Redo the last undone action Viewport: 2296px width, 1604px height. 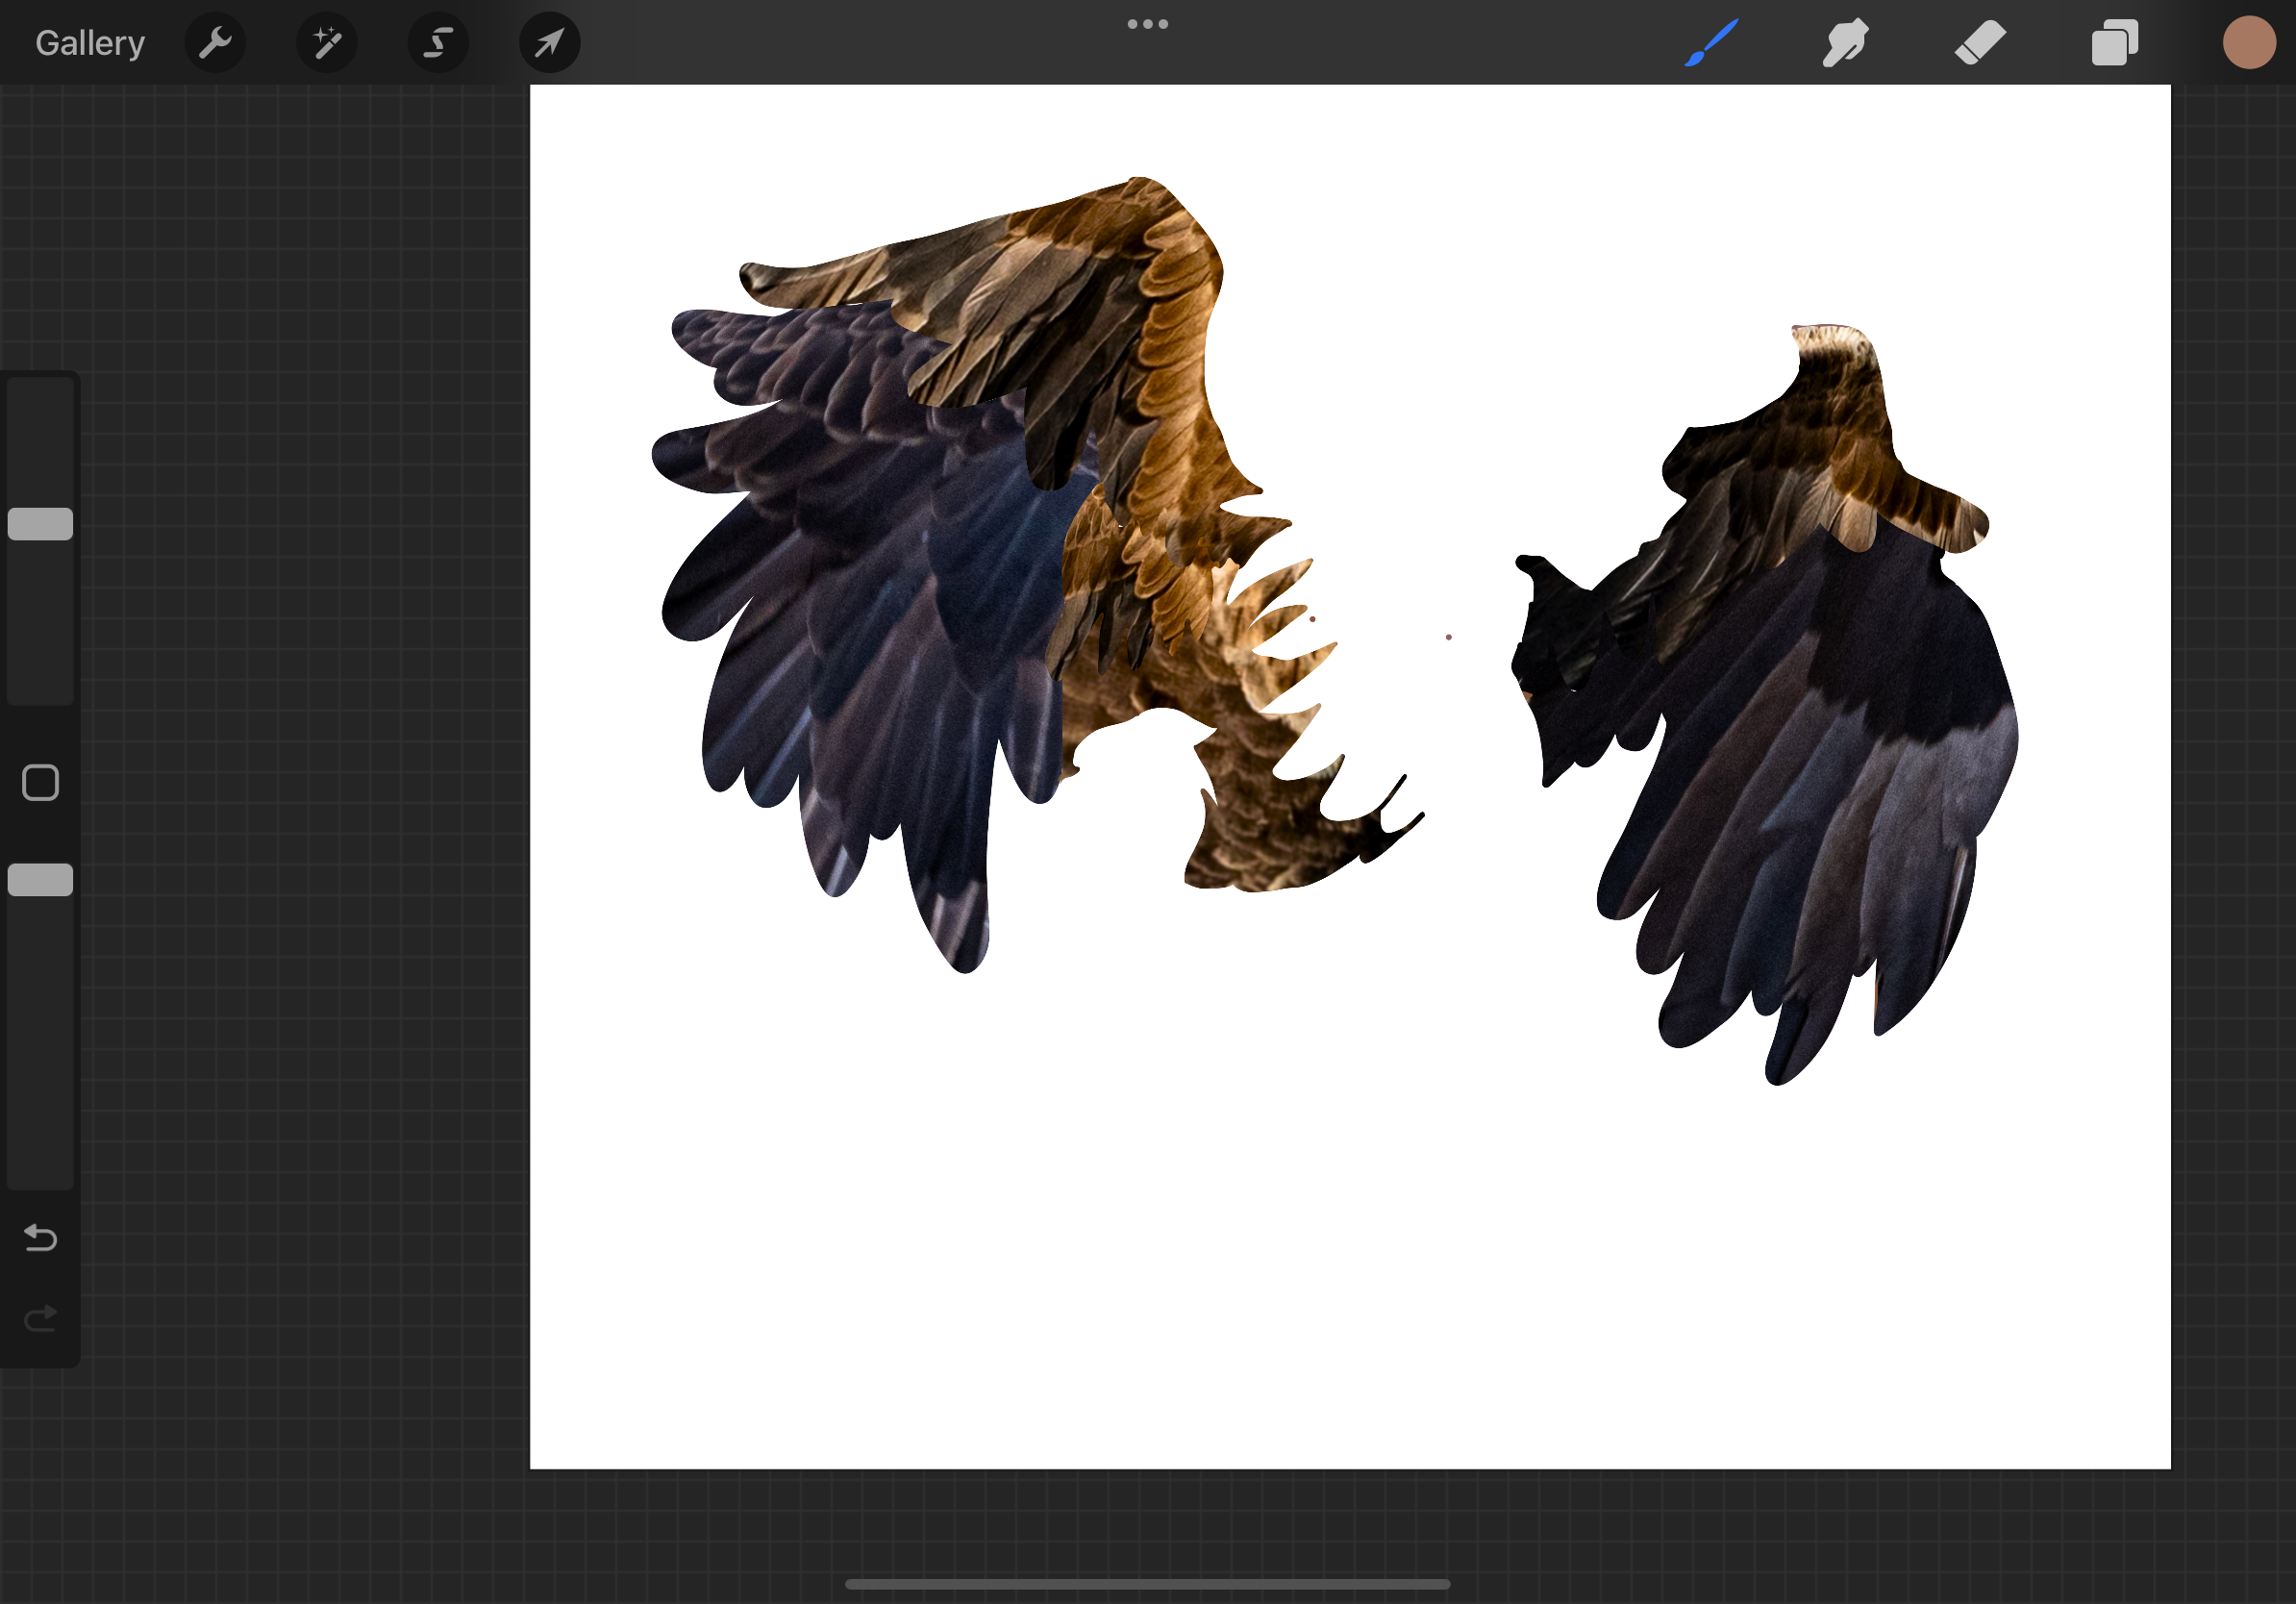(40, 1319)
